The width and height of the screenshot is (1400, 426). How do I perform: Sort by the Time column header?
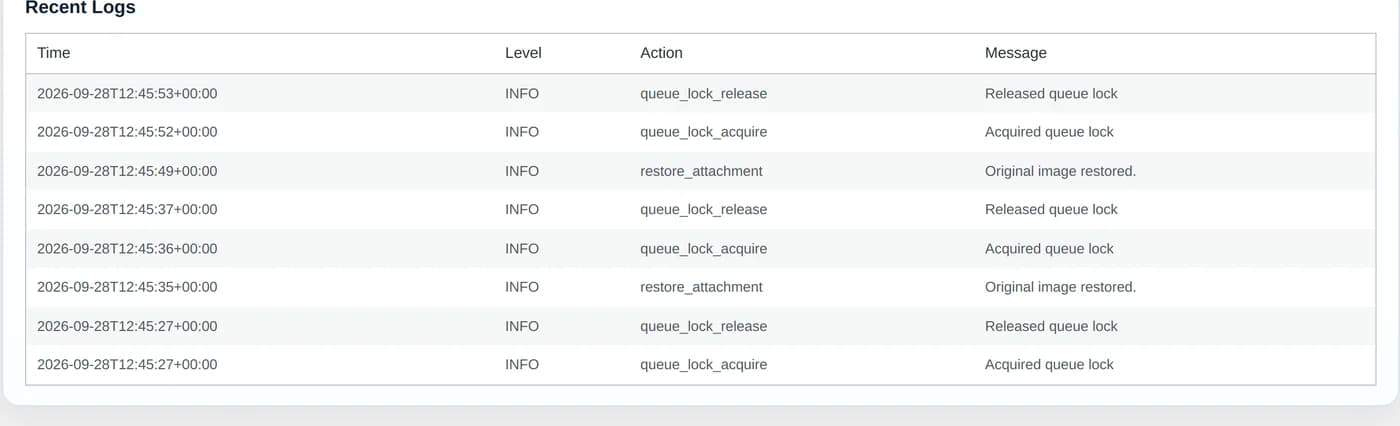pos(54,53)
